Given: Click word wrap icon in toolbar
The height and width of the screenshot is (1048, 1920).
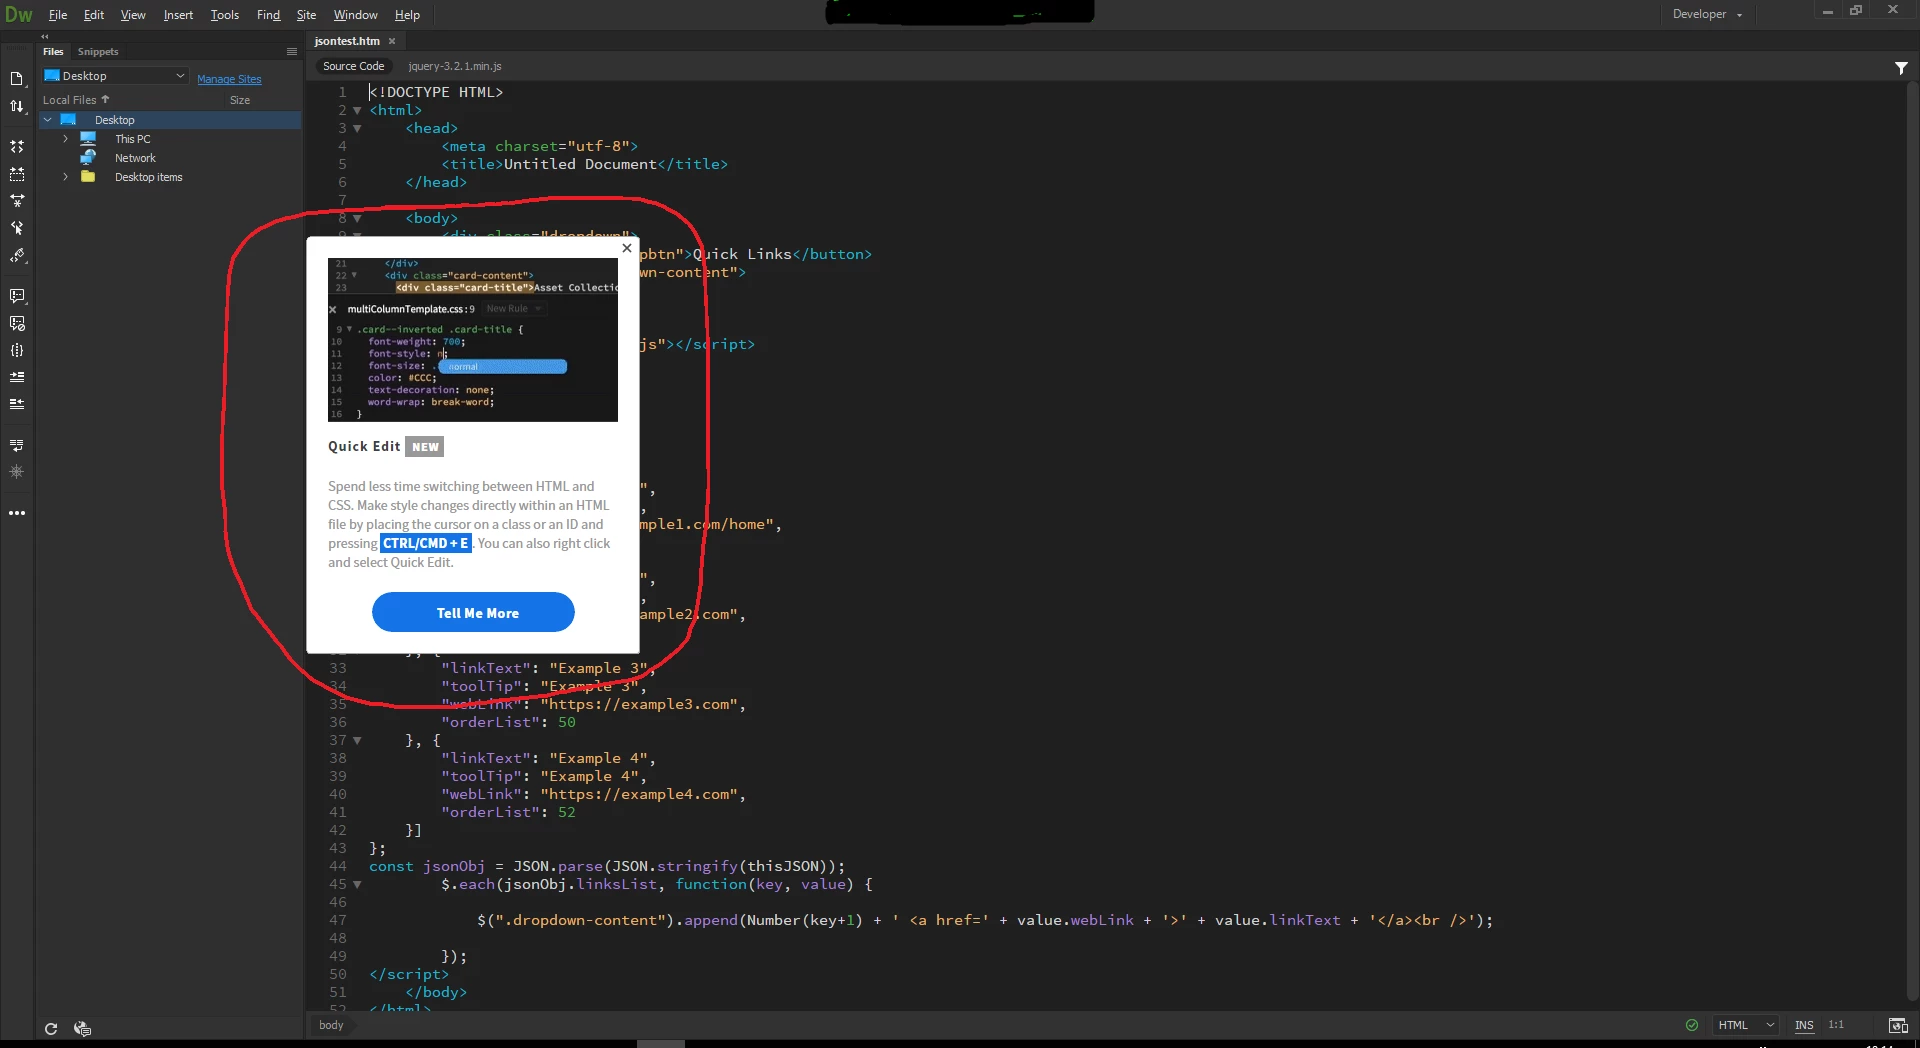Looking at the screenshot, I should pos(17,445).
